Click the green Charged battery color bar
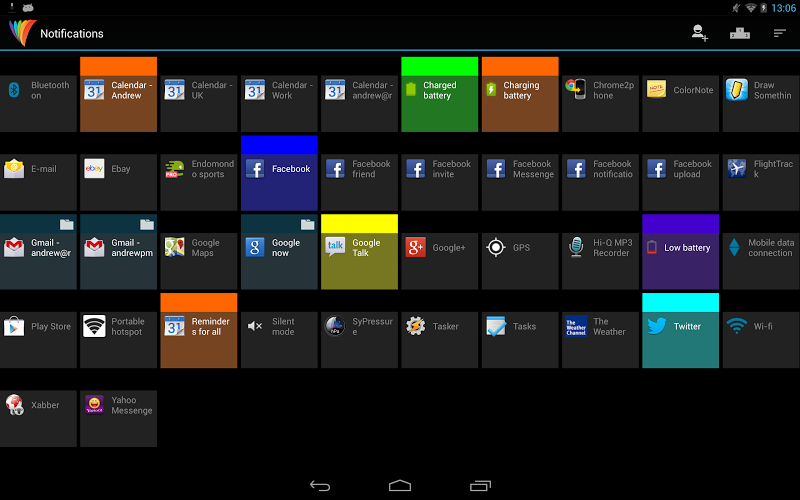Image resolution: width=800 pixels, height=500 pixels. click(x=440, y=66)
